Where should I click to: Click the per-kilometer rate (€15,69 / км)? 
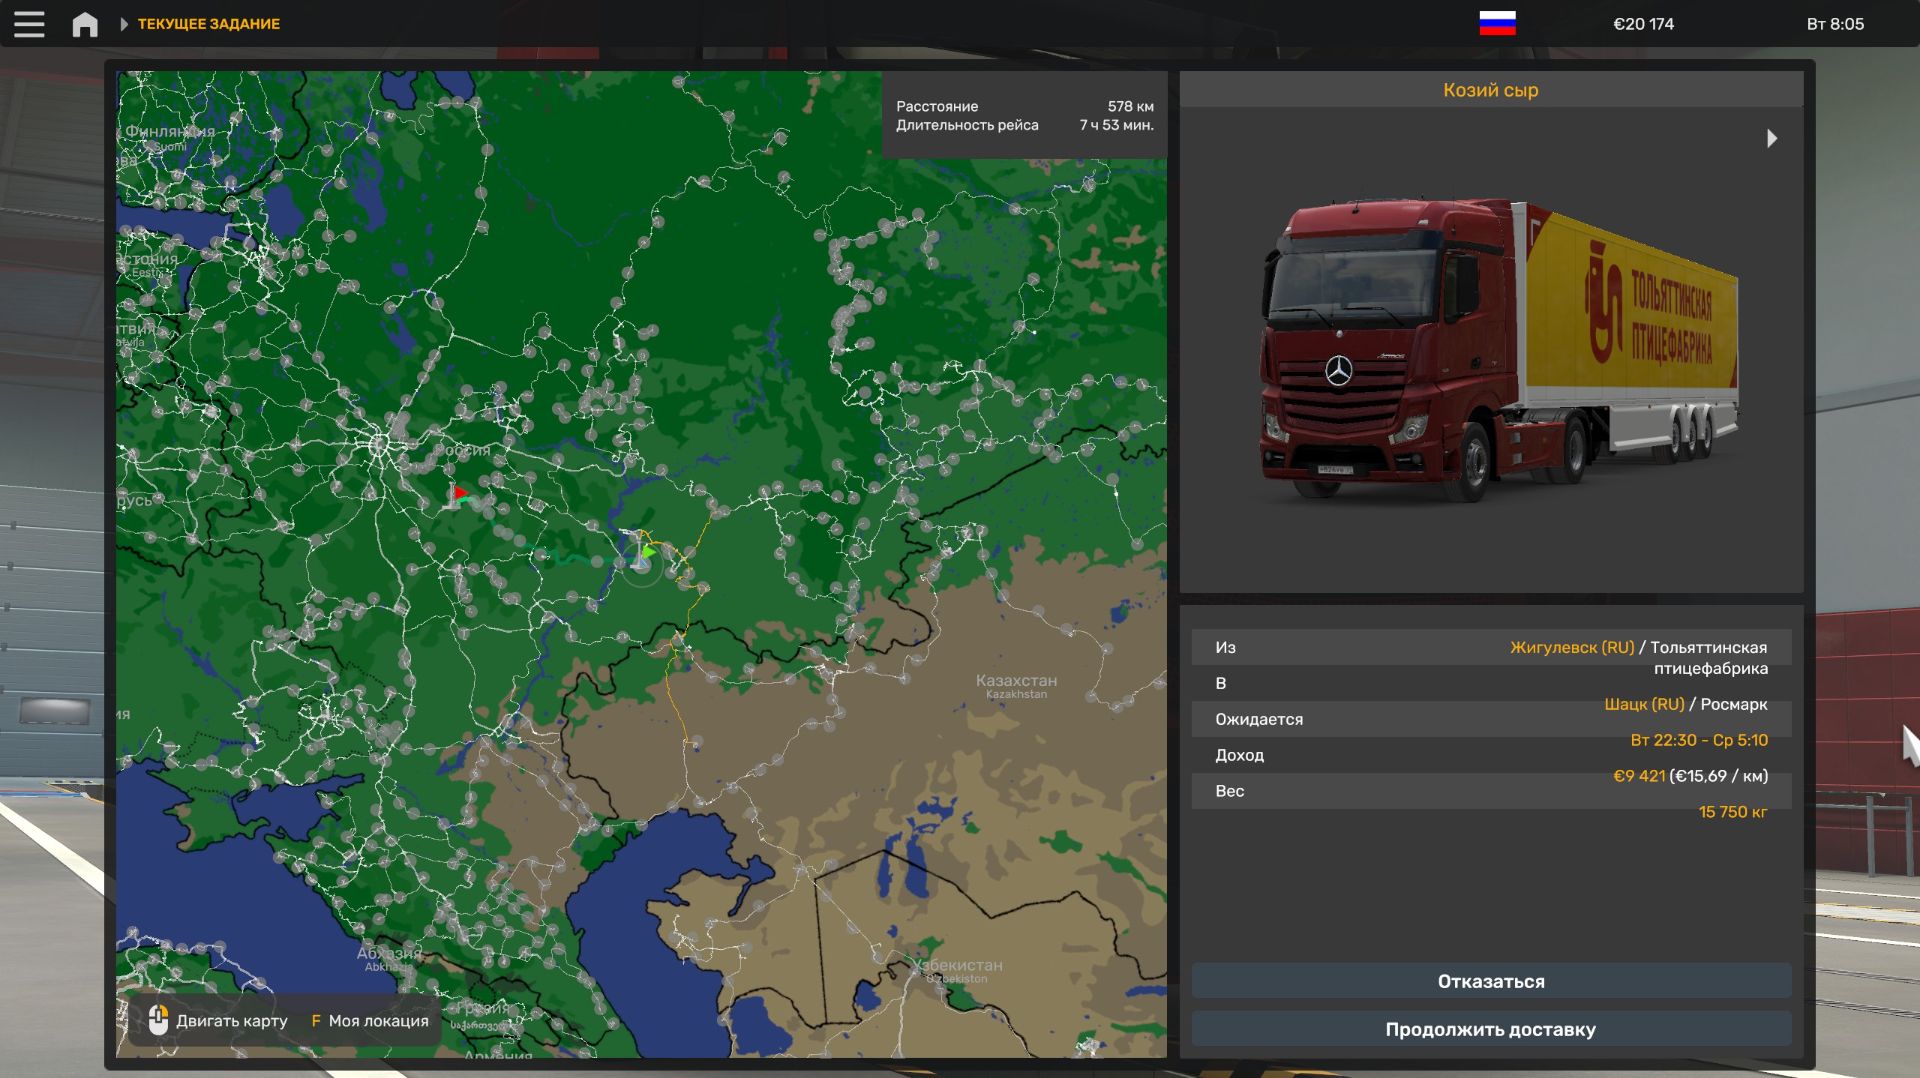click(1719, 776)
